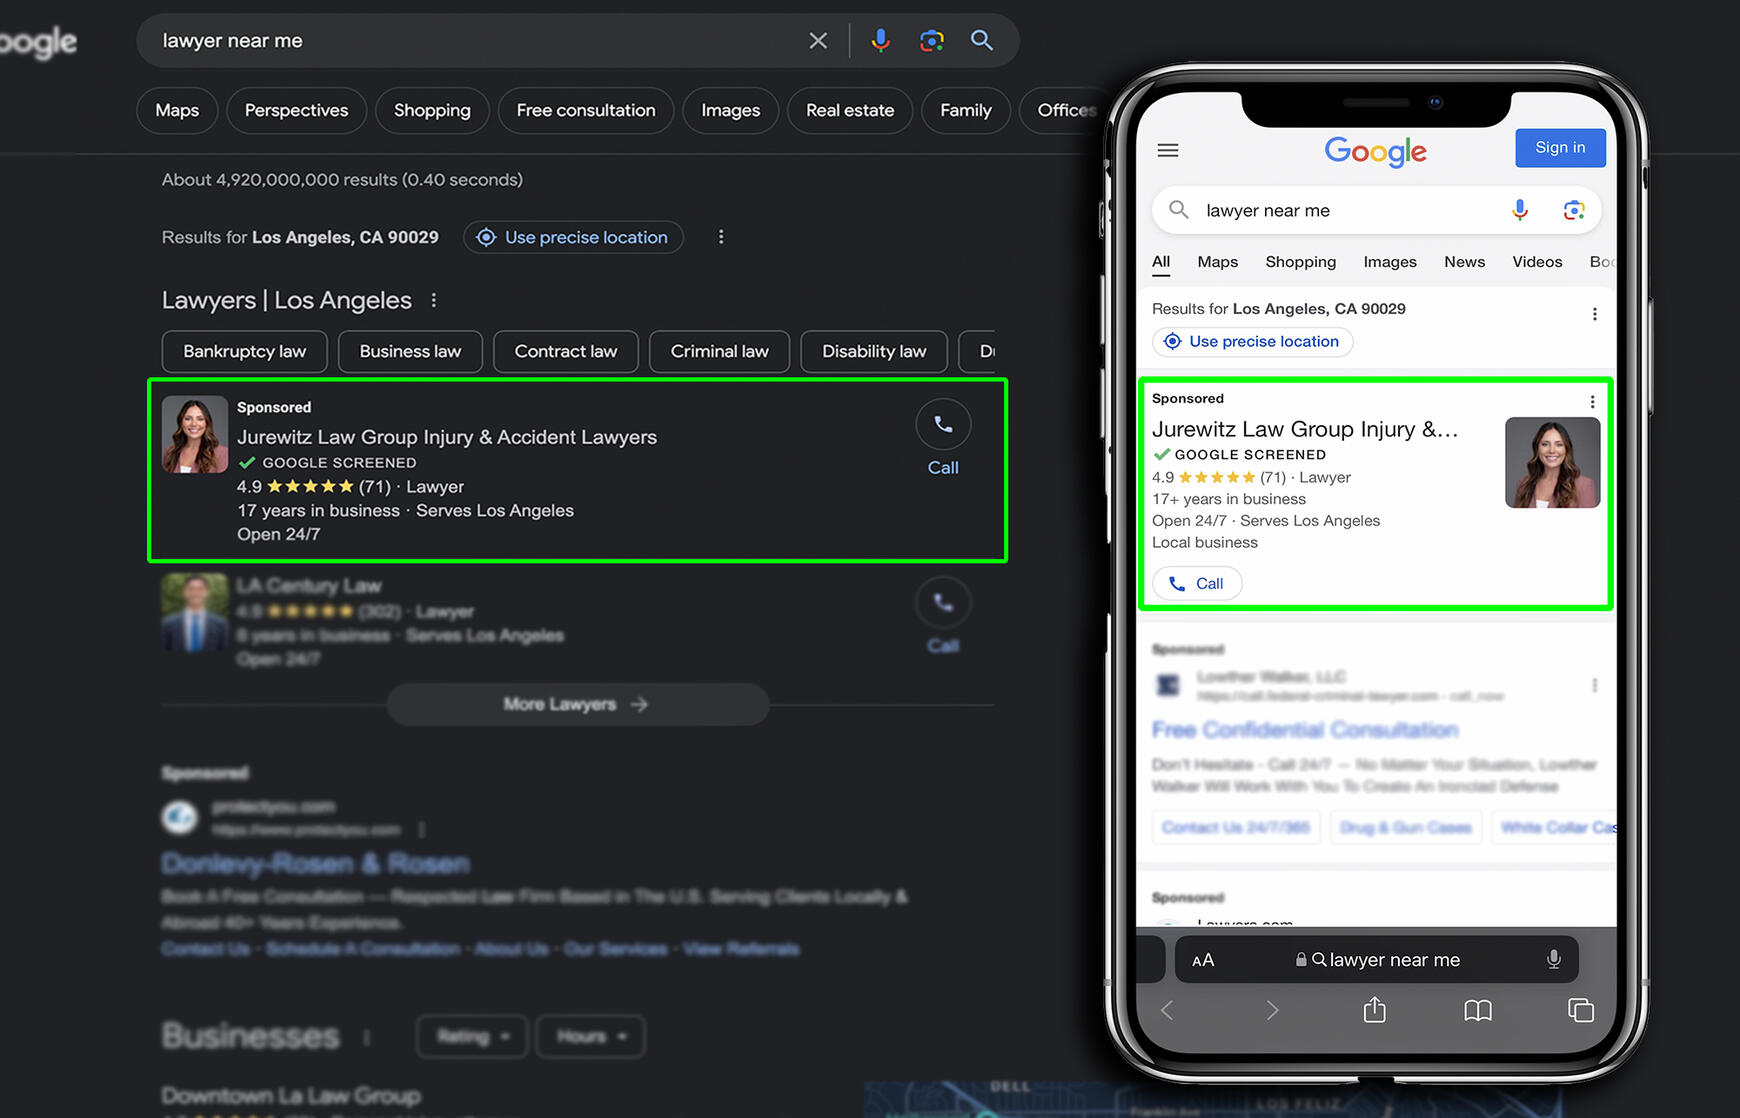Open Safari tabs overview icon
1740x1118 pixels.
click(x=1581, y=1011)
